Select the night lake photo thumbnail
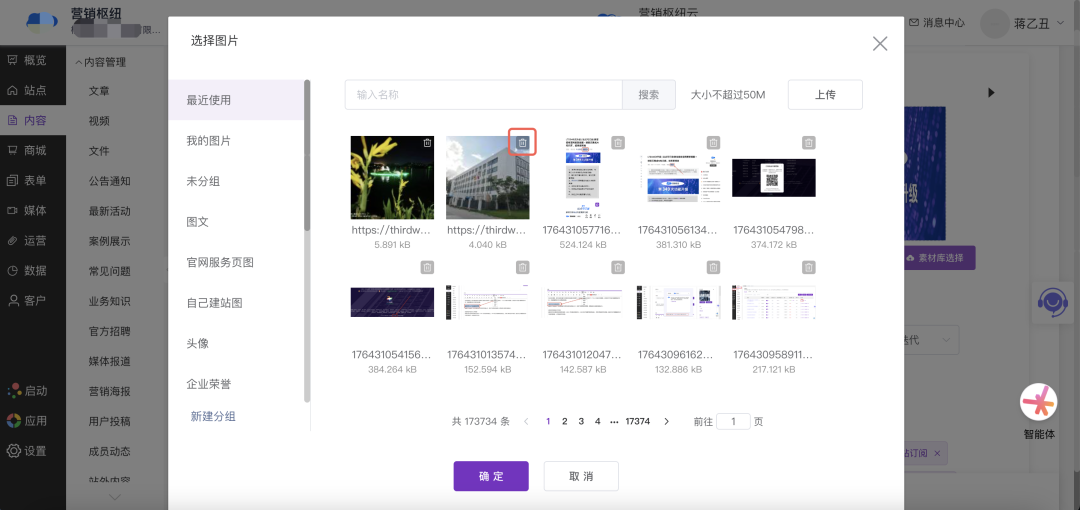The height and width of the screenshot is (510, 1080). tap(392, 178)
